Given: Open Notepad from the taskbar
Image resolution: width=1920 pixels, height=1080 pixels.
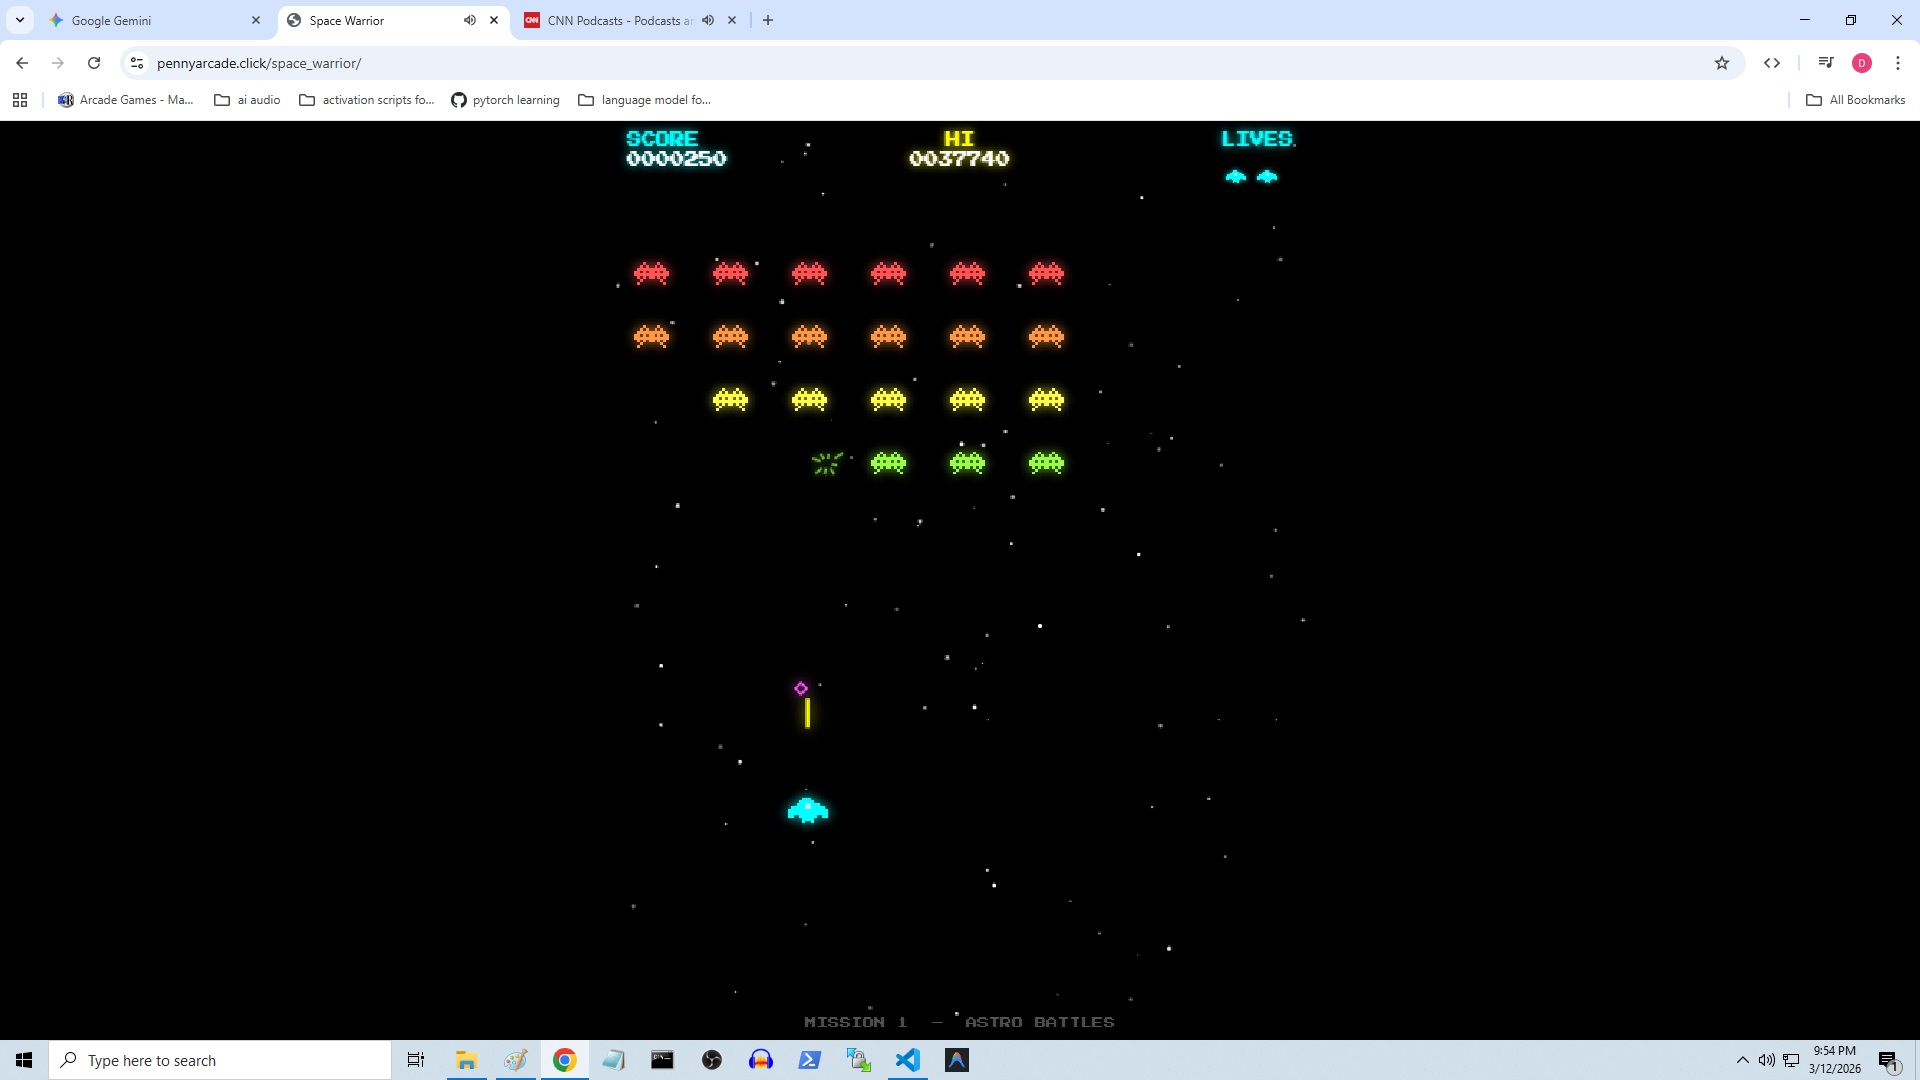Looking at the screenshot, I should [614, 1059].
